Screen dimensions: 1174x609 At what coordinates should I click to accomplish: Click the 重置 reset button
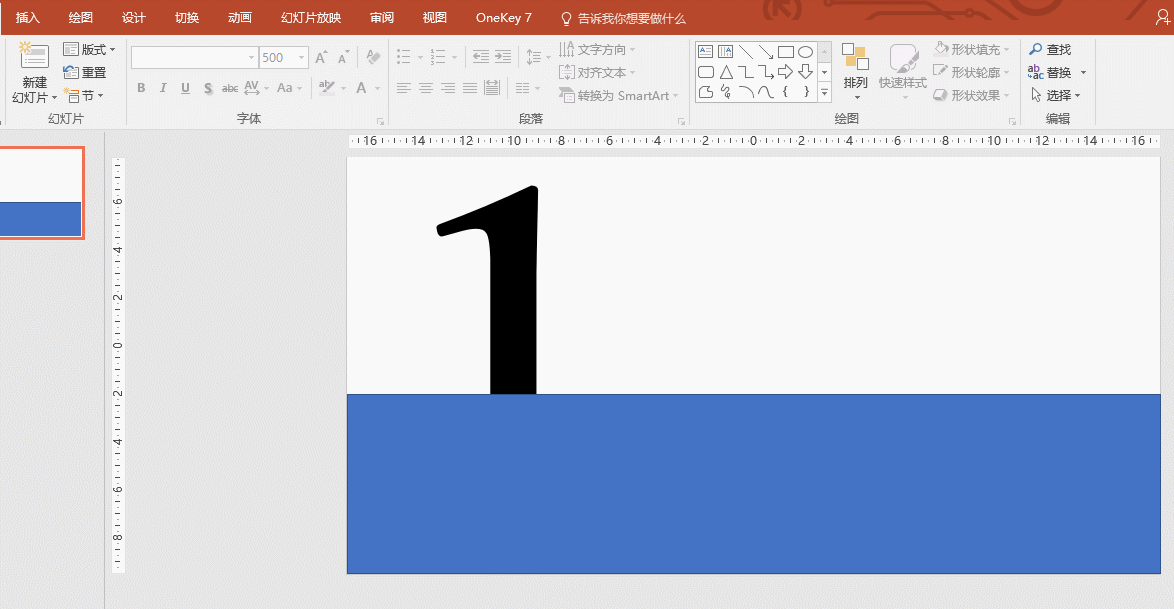click(x=85, y=73)
